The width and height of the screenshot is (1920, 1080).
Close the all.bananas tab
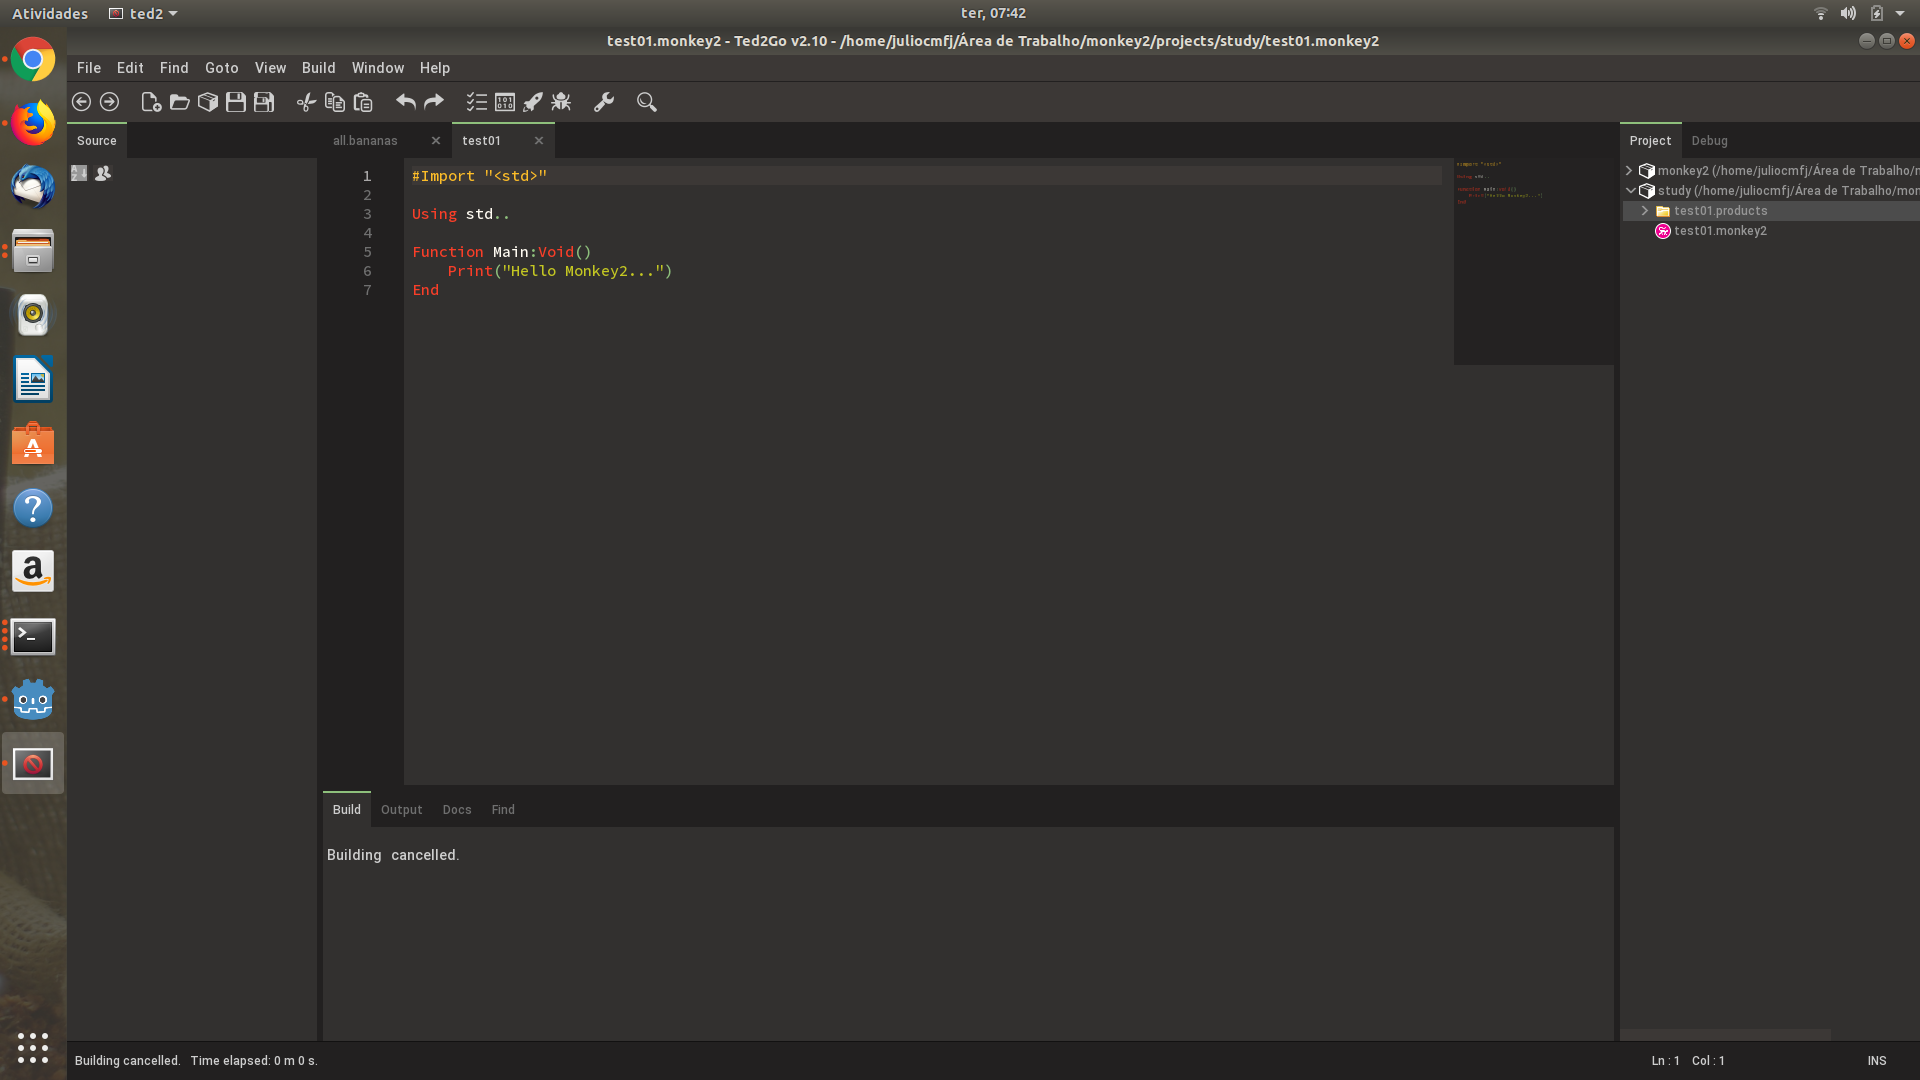pos(436,141)
